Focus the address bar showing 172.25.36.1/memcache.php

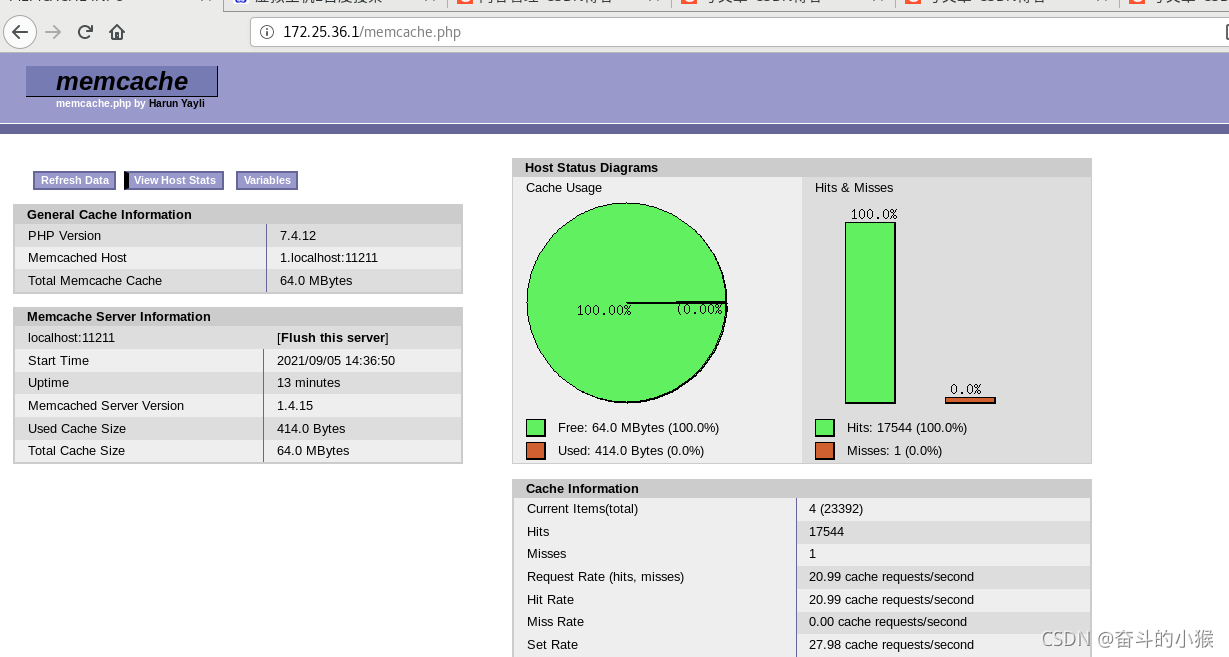[x=740, y=32]
